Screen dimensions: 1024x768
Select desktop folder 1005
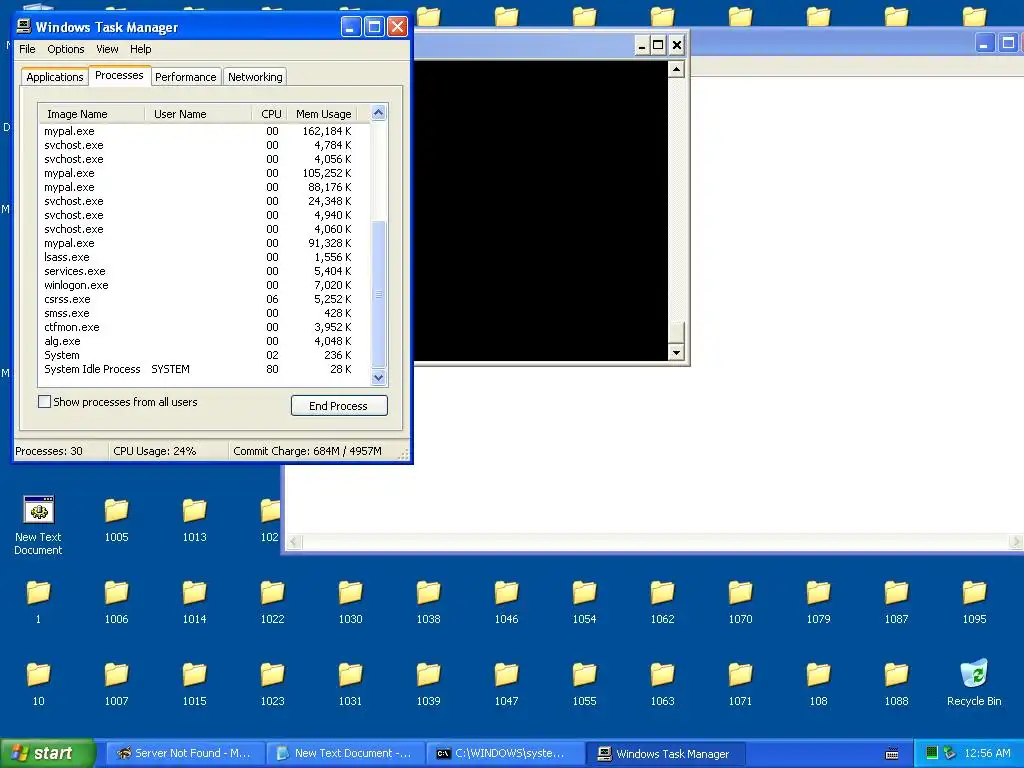pos(116,520)
